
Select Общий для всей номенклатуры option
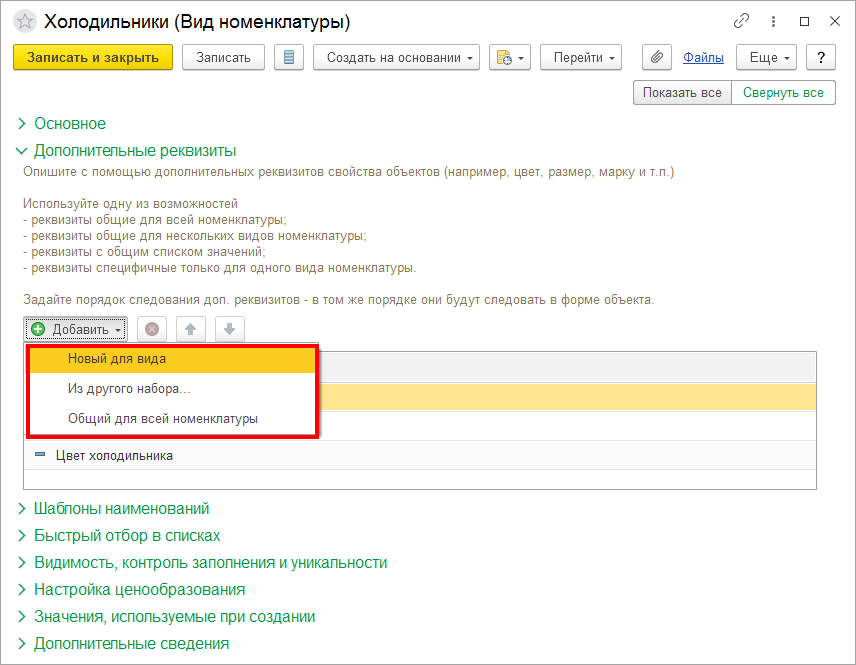(163, 419)
